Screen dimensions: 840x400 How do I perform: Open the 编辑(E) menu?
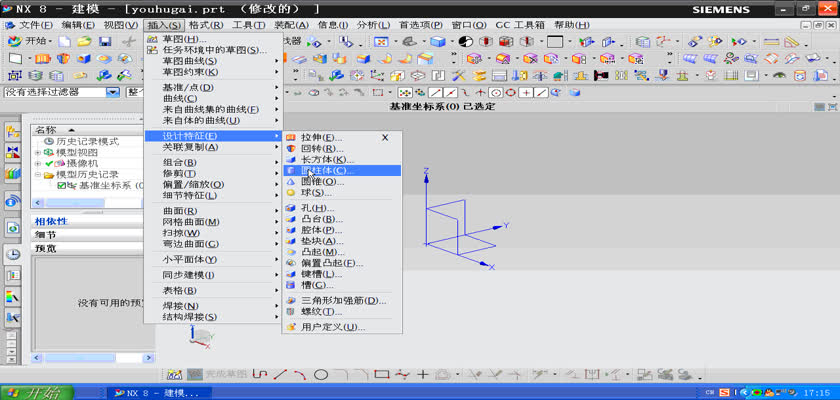pos(78,25)
